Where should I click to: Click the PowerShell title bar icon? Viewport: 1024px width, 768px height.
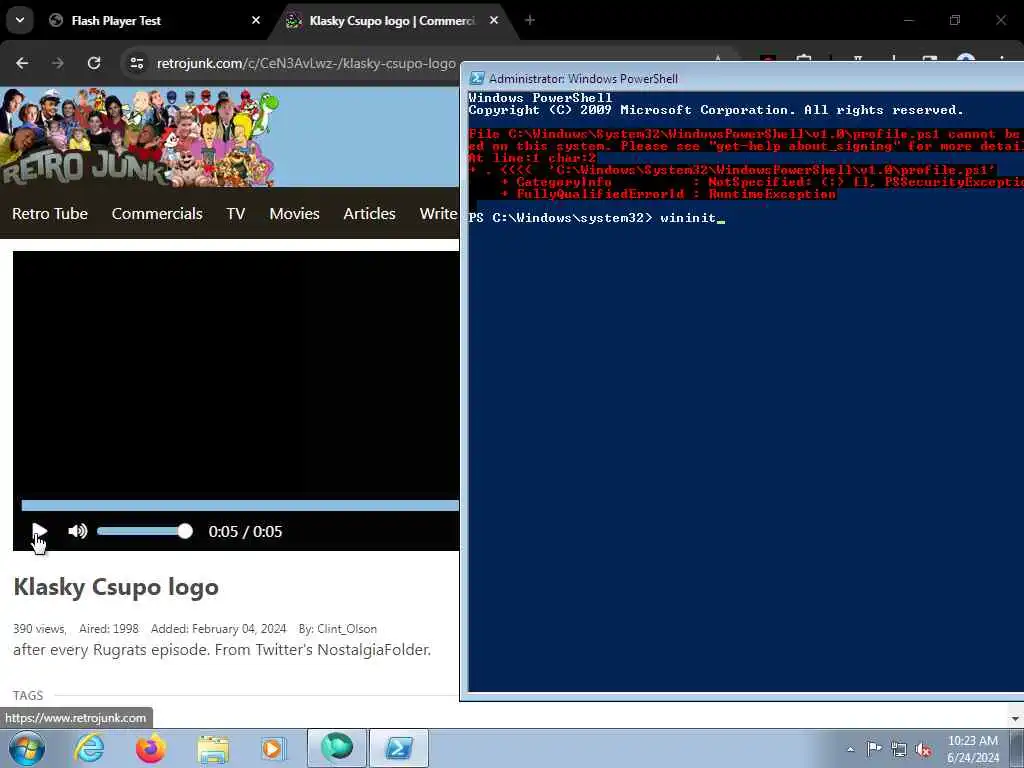[477, 78]
